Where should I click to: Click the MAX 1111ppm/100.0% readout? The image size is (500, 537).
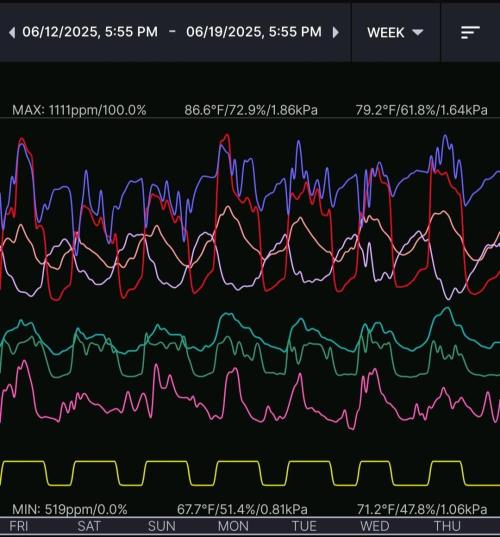[79, 110]
